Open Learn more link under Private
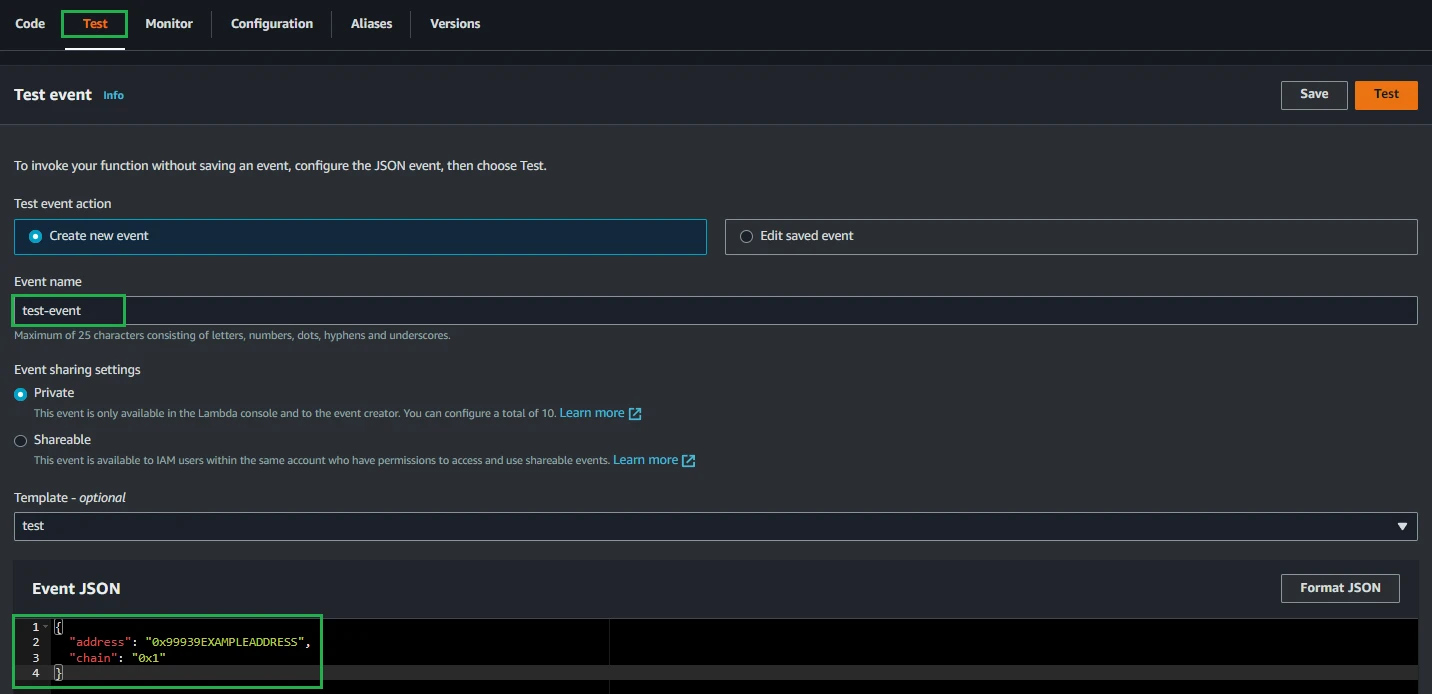The height and width of the screenshot is (694, 1432). click(x=592, y=413)
